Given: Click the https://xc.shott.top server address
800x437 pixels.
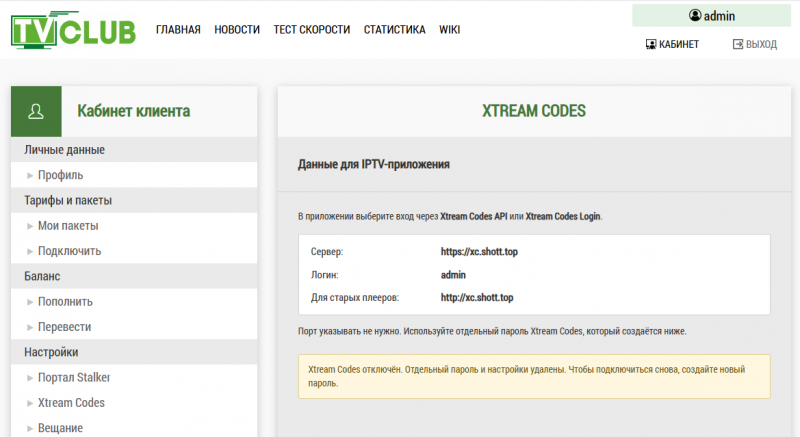Looking at the screenshot, I should pyautogui.click(x=479, y=251).
